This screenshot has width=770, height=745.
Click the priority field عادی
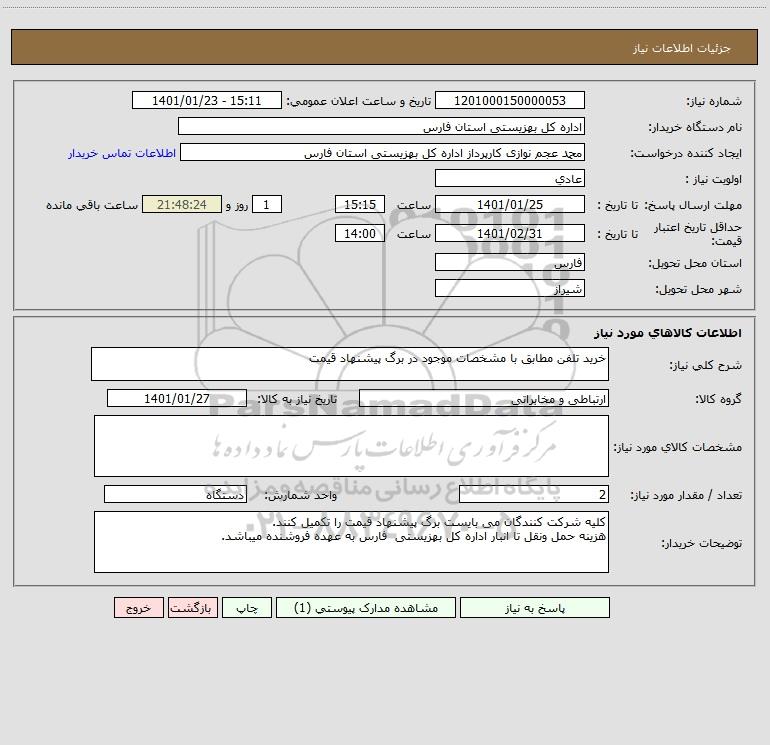[x=510, y=178]
